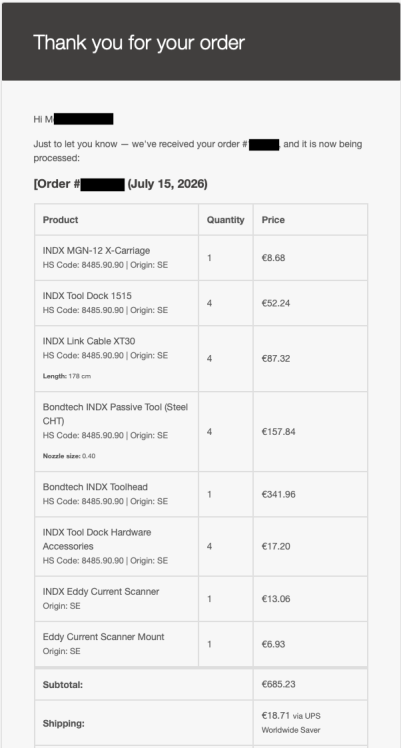Click the order date heading July 15, 2026

(x=167, y=184)
